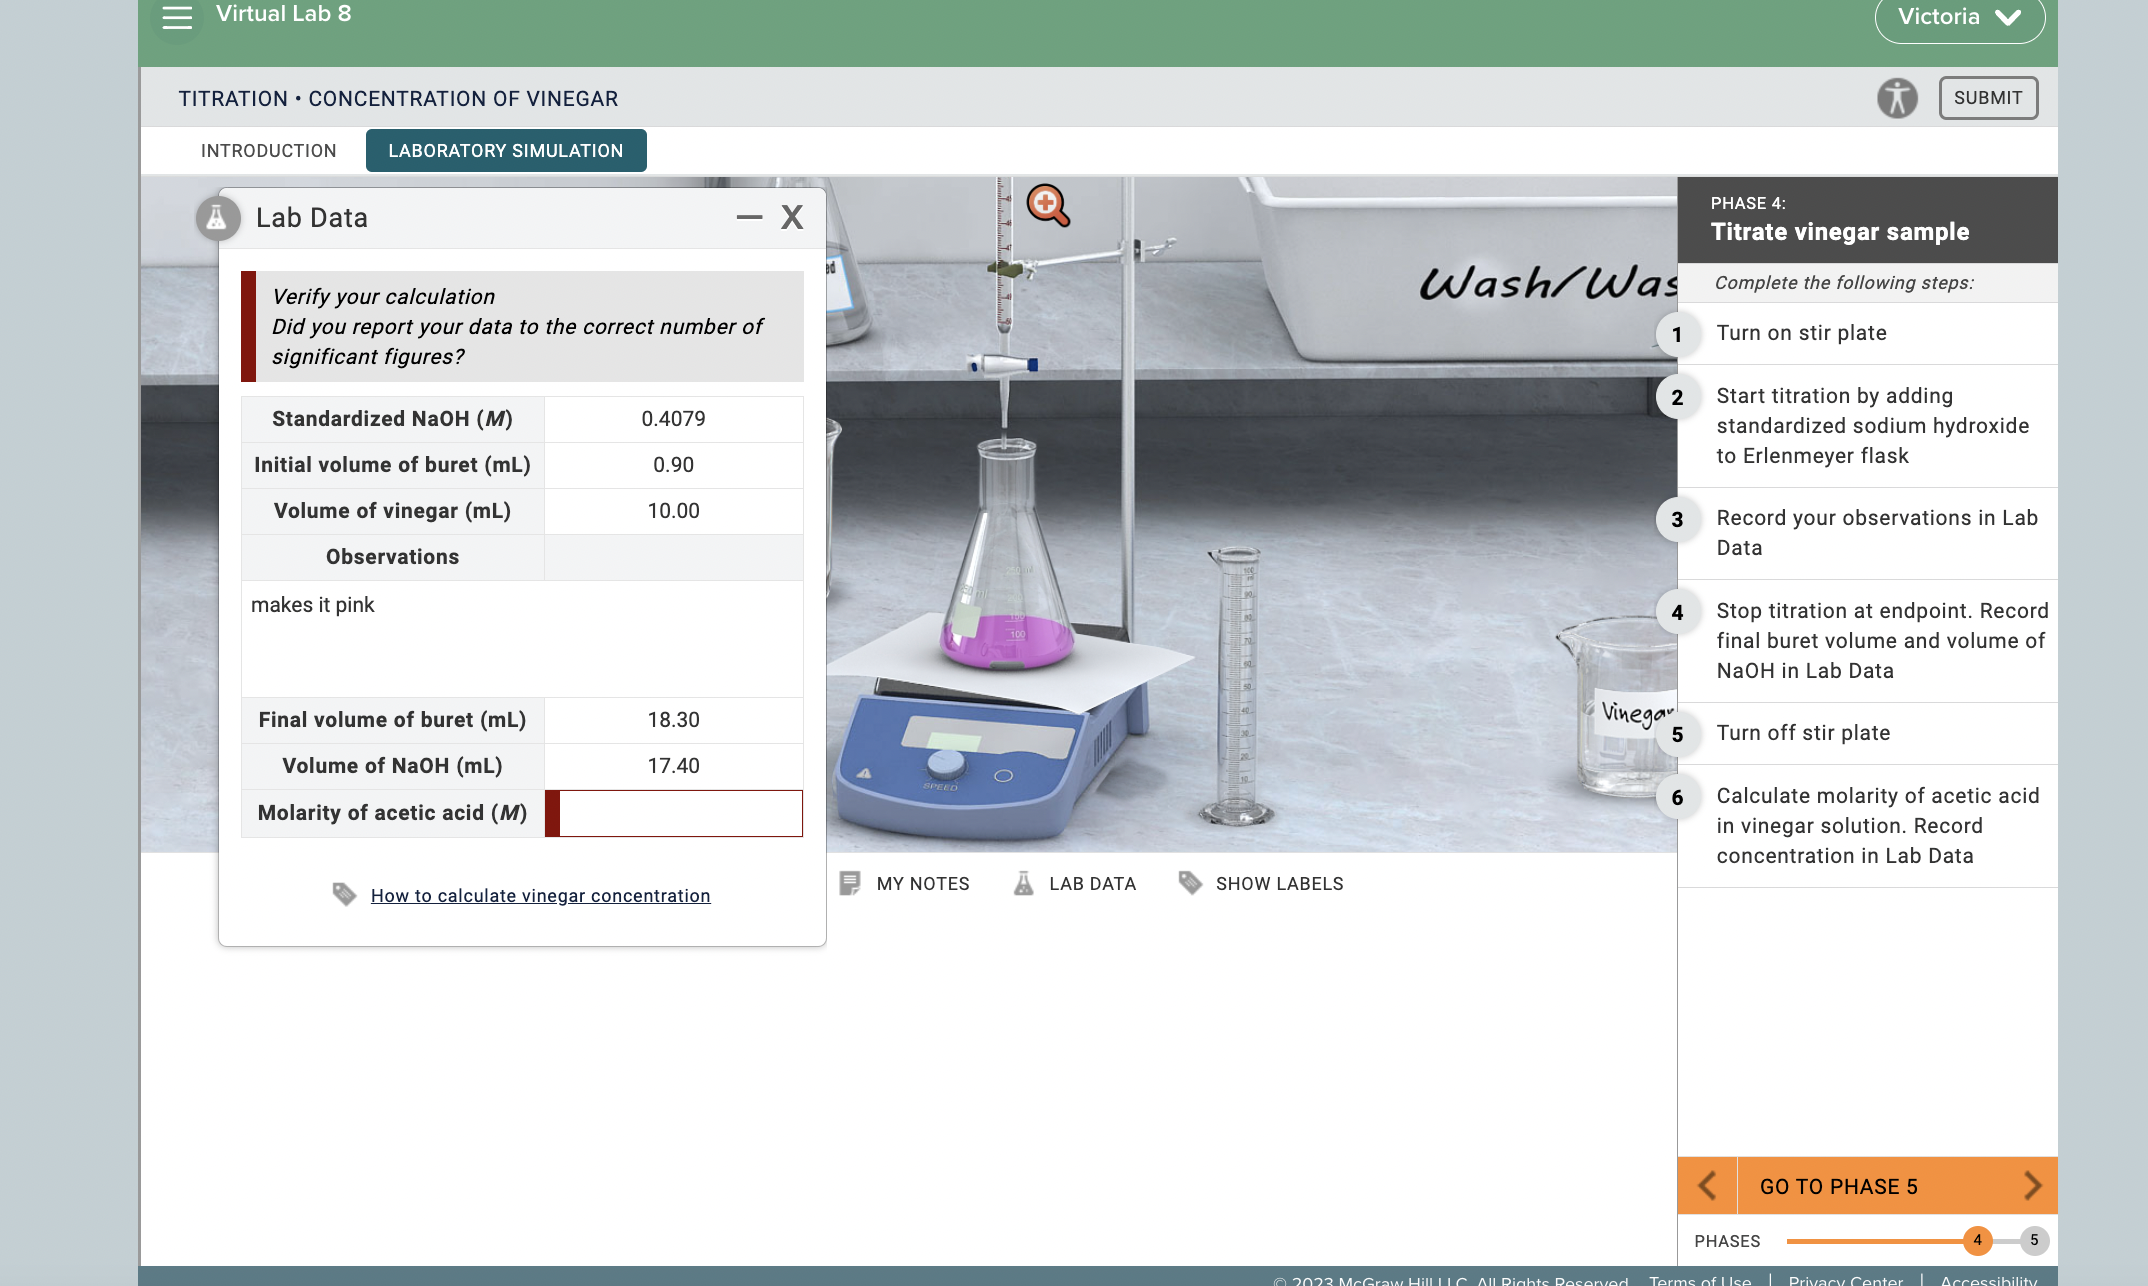This screenshot has height=1286, width=2148.
Task: Click the buret stopcock valve
Action: point(1003,365)
